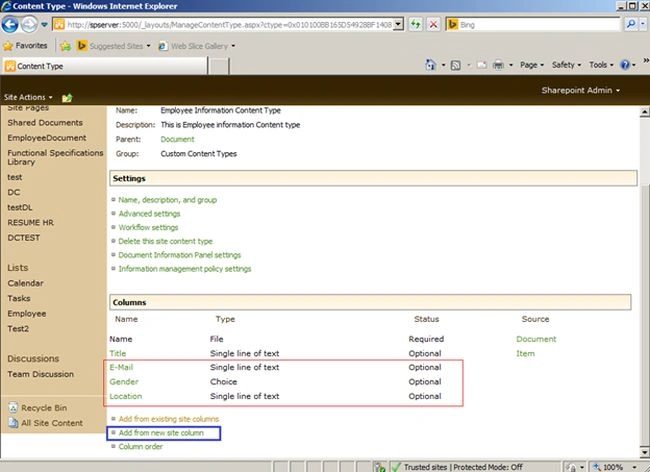This screenshot has height=472, width=650.
Task: Click the Bing search magnifier icon
Action: tap(631, 24)
